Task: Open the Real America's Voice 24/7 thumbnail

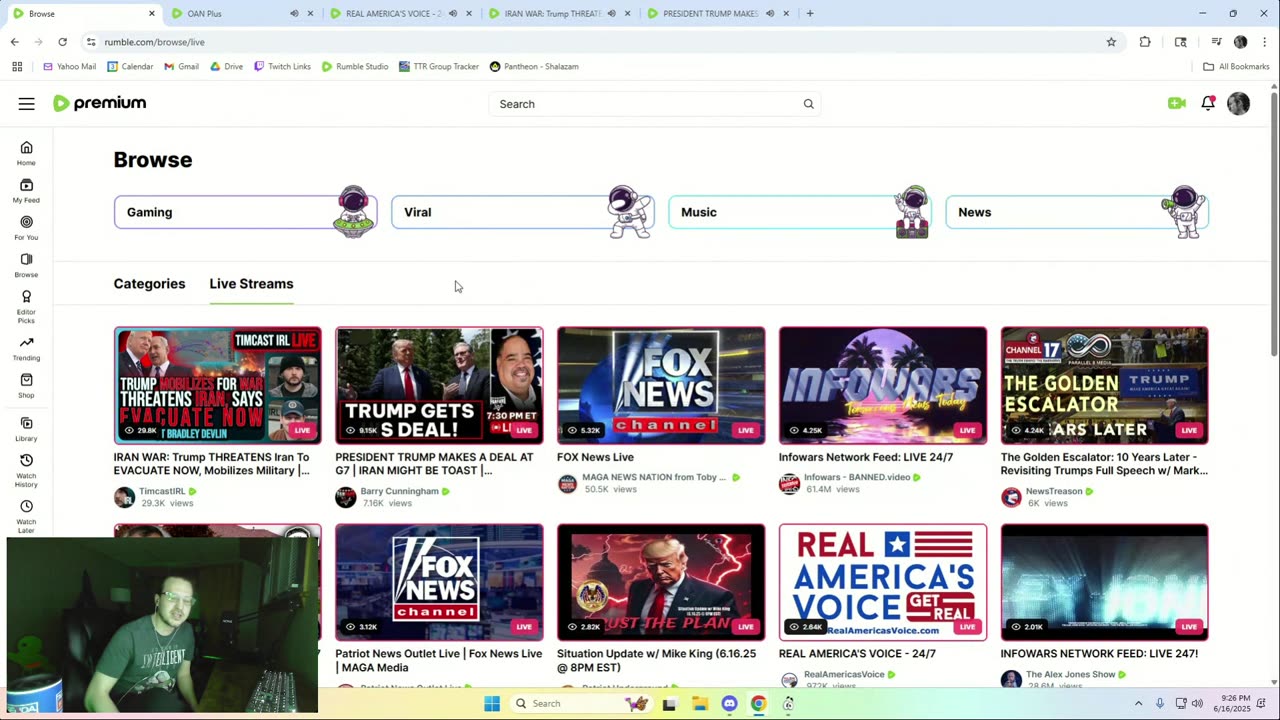Action: 883,582
